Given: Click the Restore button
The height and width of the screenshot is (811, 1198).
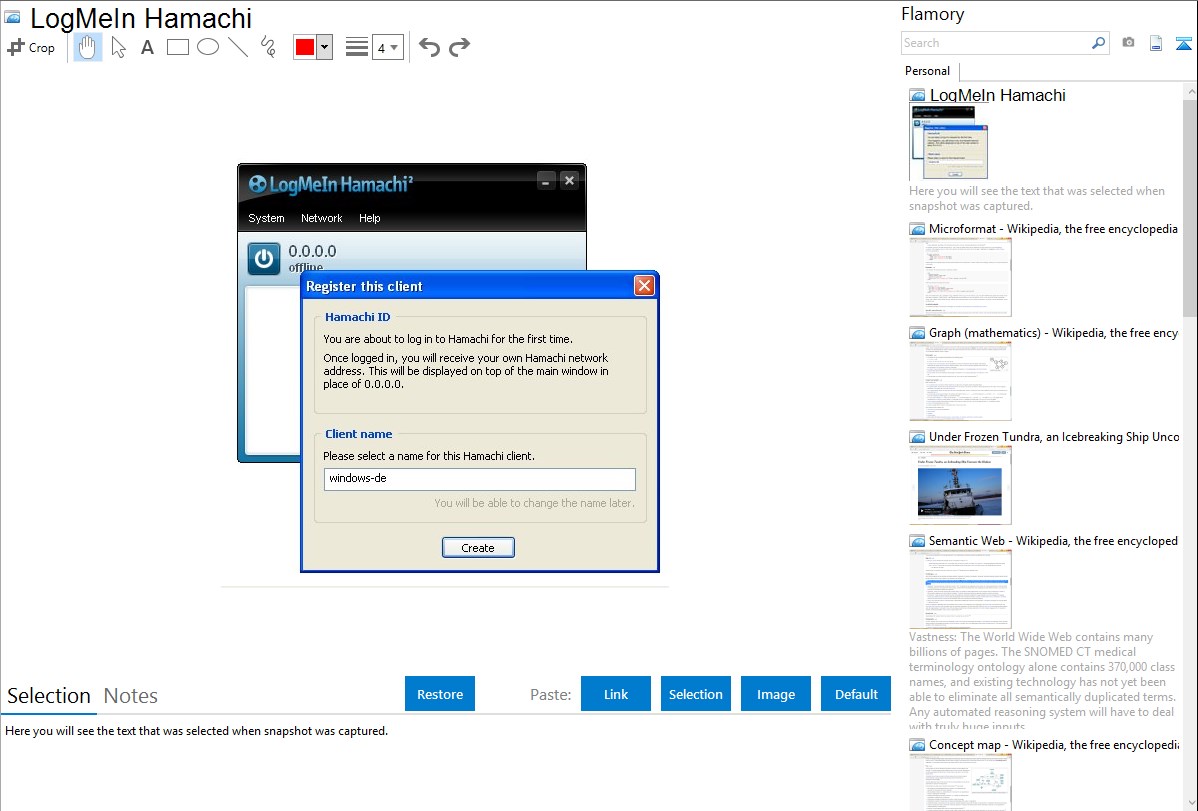Looking at the screenshot, I should tap(440, 694).
